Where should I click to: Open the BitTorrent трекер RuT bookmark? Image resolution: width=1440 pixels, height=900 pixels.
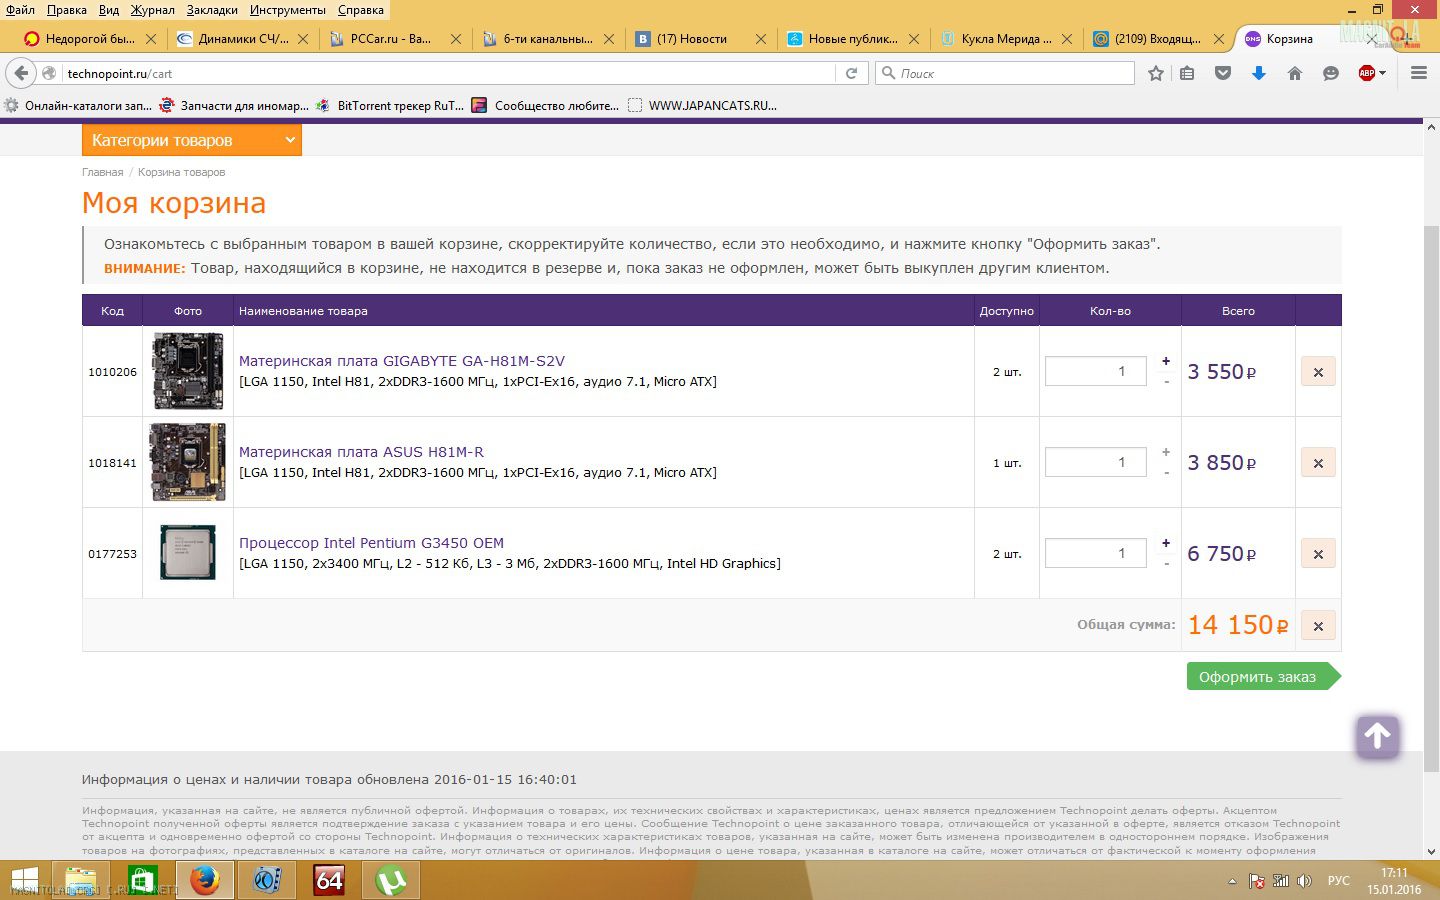coord(390,105)
